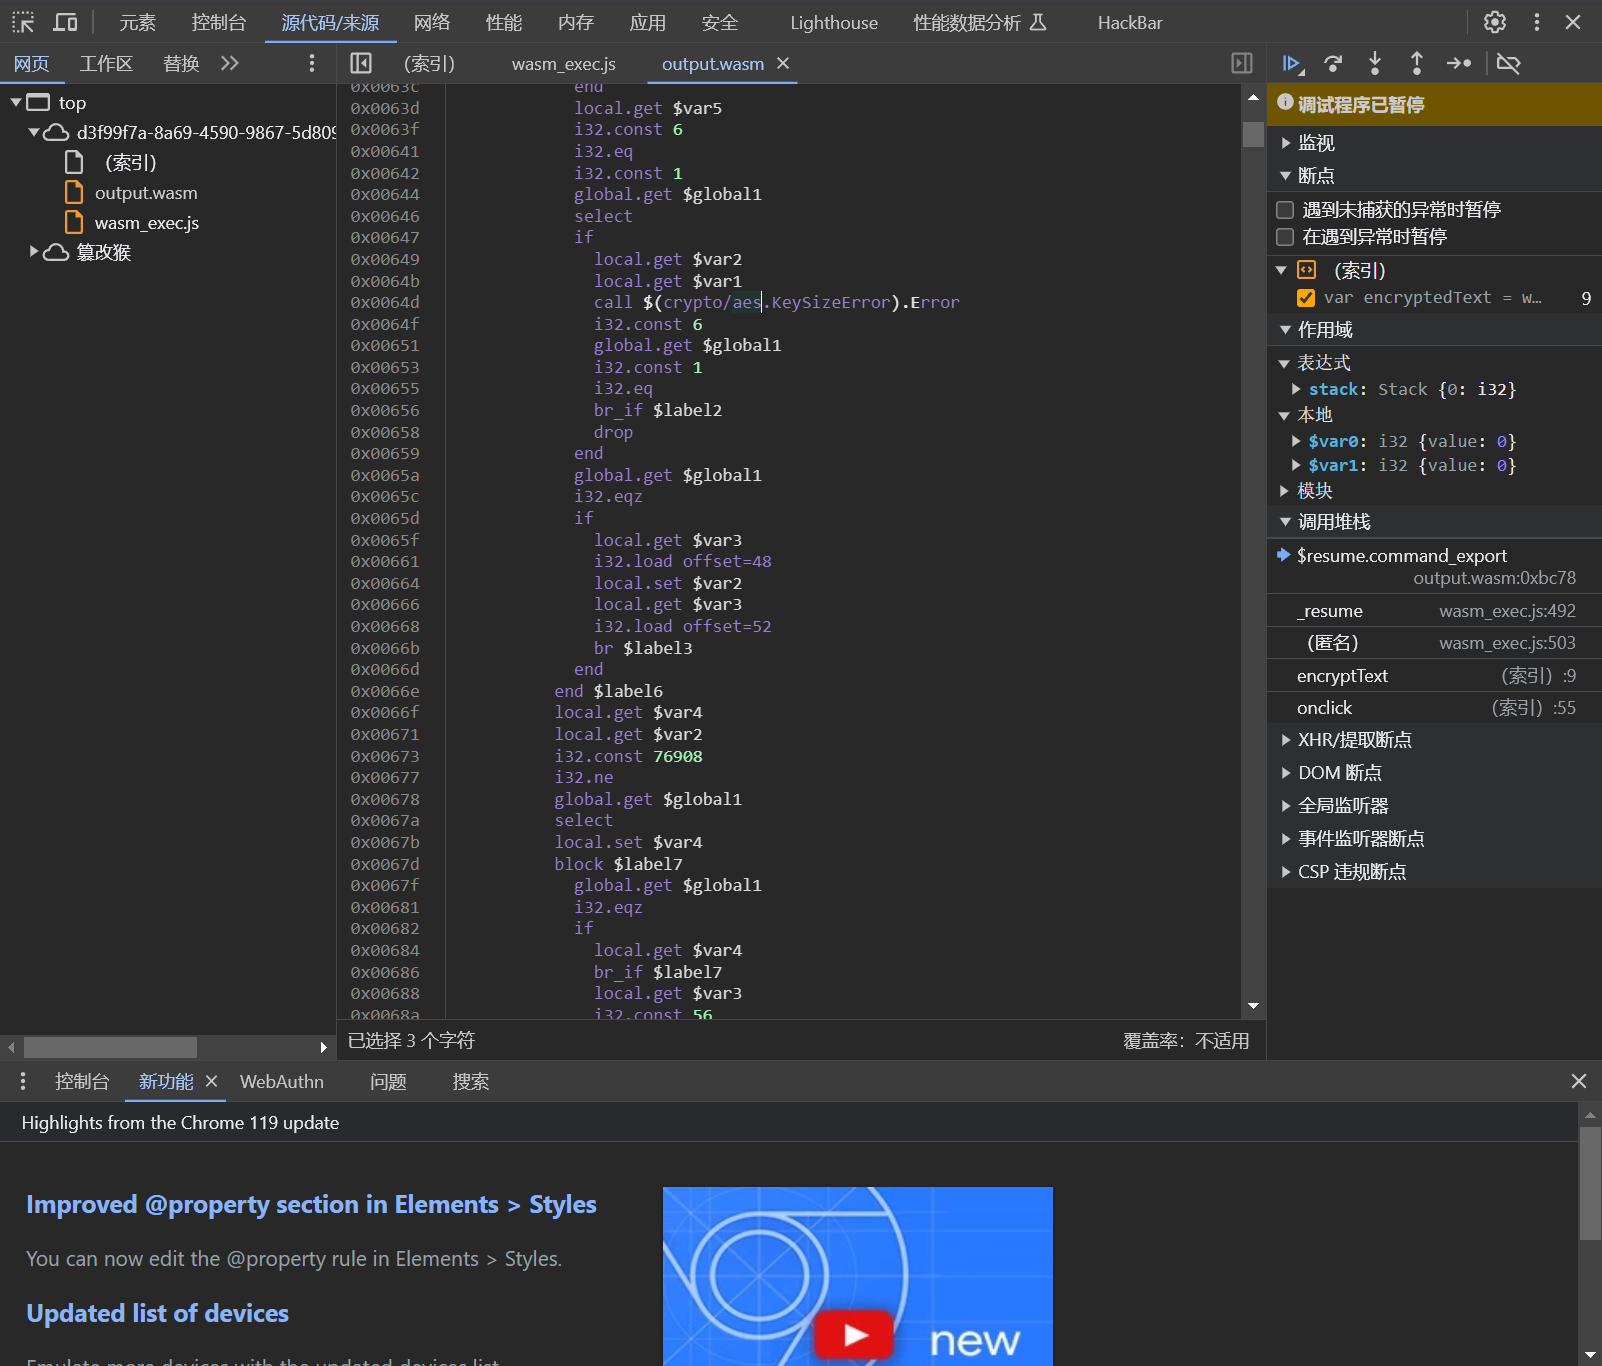Click the navigator horizontal scrollbar thumb
Image resolution: width=1602 pixels, height=1366 pixels.
[x=110, y=1047]
